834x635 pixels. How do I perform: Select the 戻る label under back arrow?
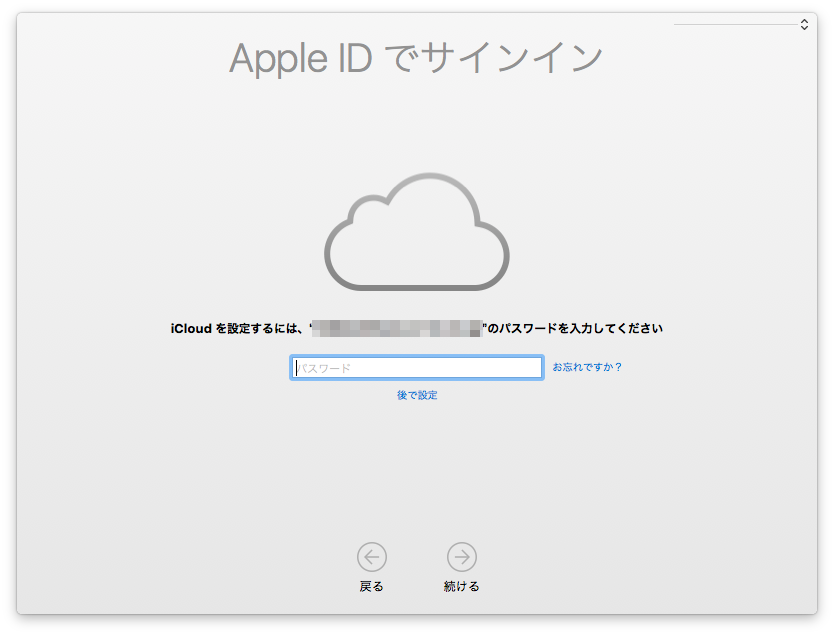[x=371, y=586]
